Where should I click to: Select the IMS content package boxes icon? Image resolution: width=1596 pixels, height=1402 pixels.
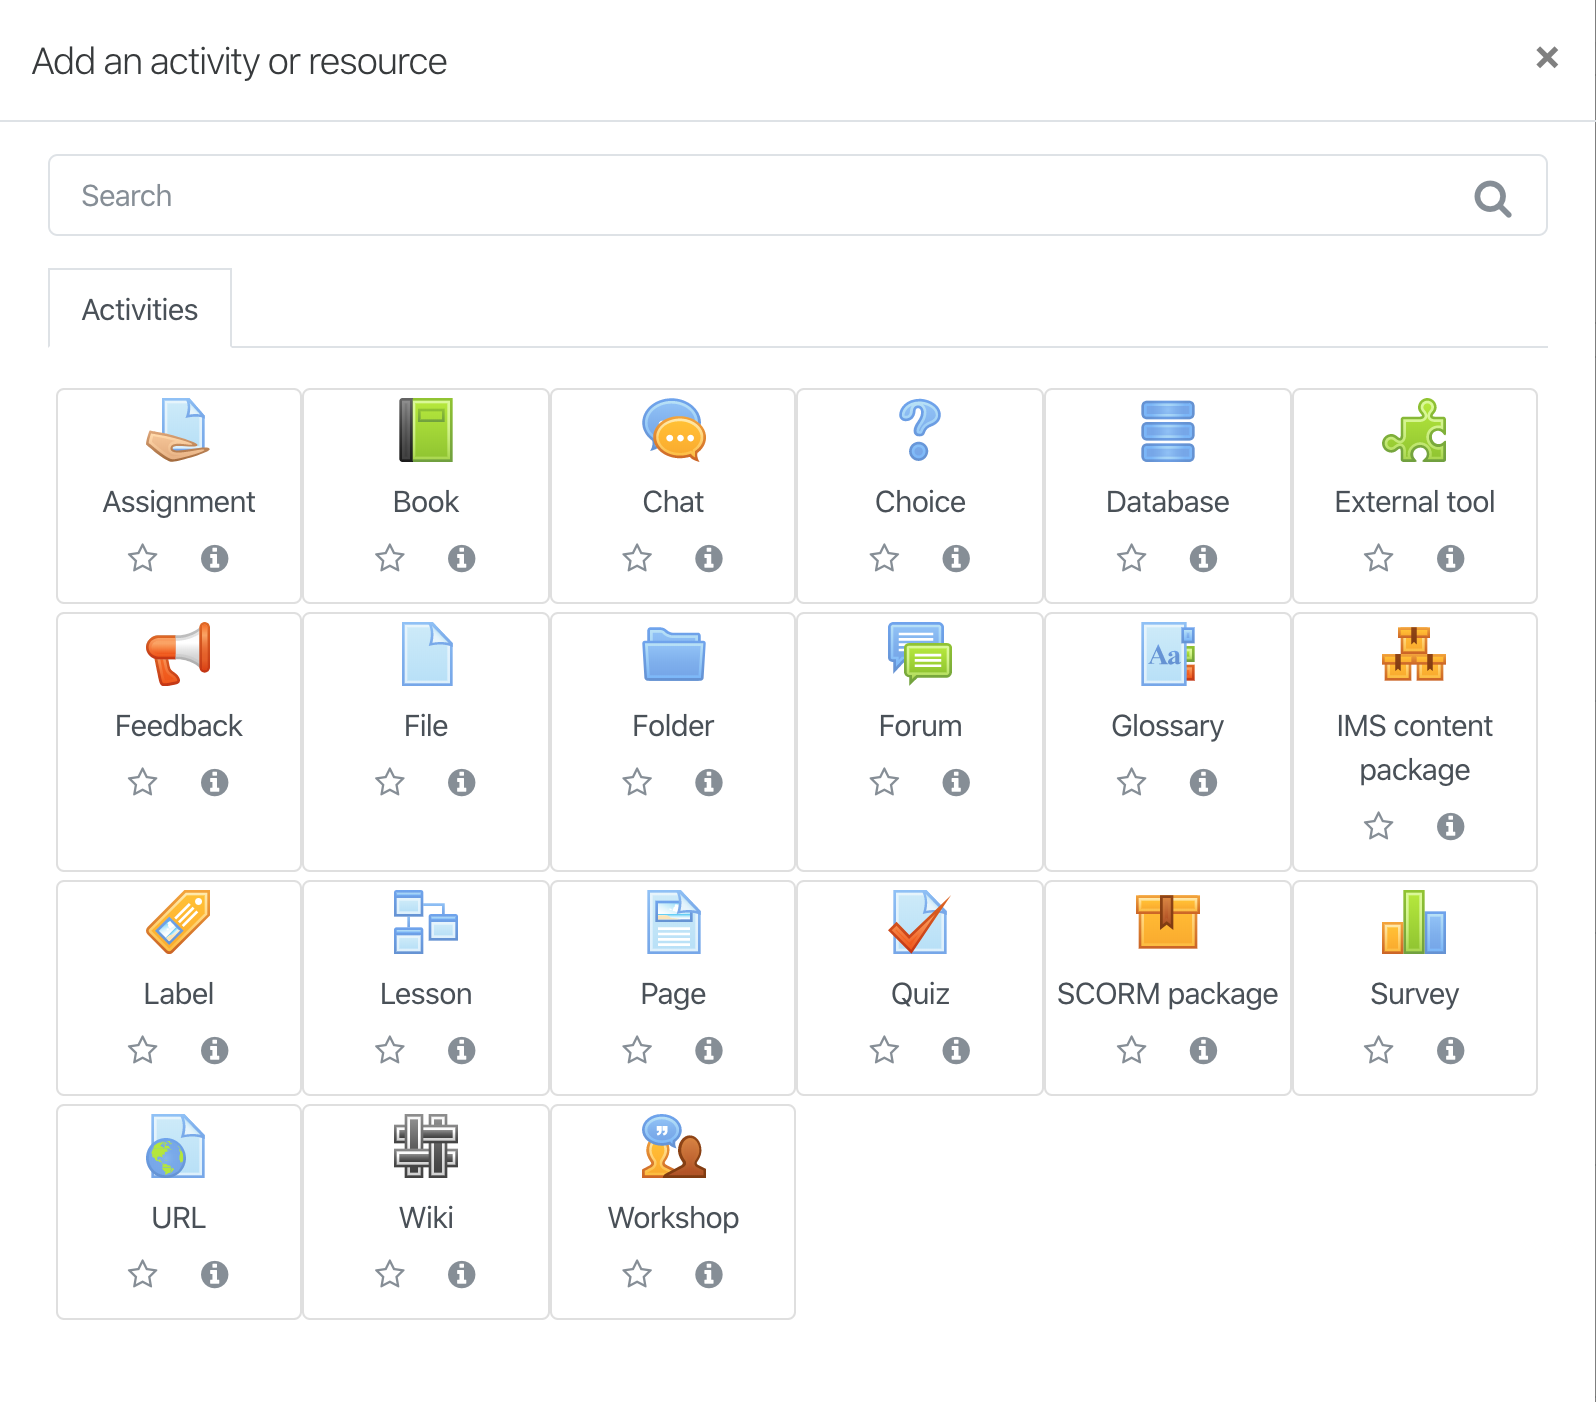(x=1414, y=654)
